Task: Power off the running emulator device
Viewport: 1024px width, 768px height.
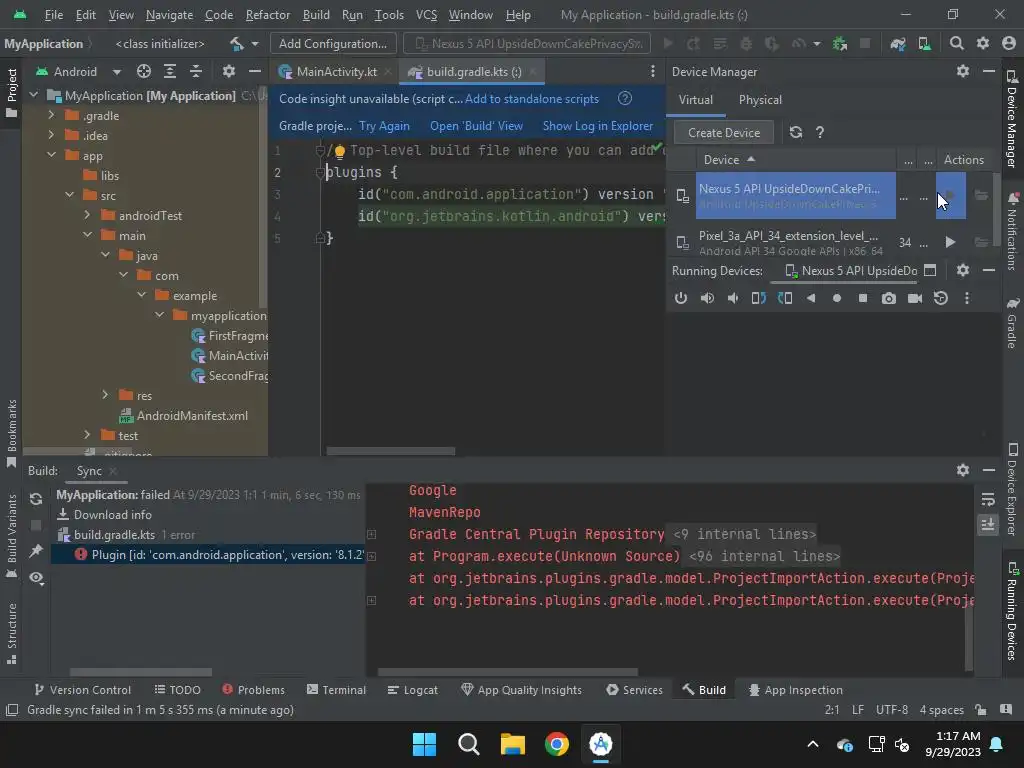Action: pyautogui.click(x=680, y=298)
